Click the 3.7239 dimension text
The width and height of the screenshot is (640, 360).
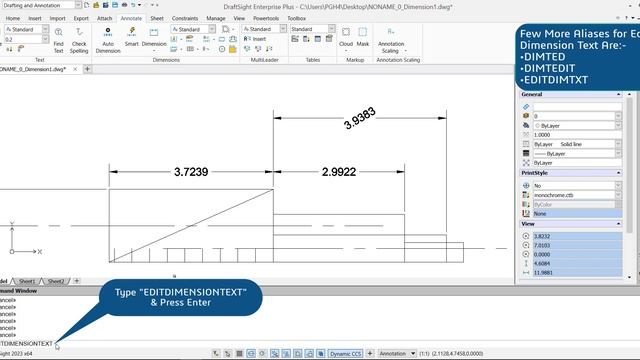[191, 172]
